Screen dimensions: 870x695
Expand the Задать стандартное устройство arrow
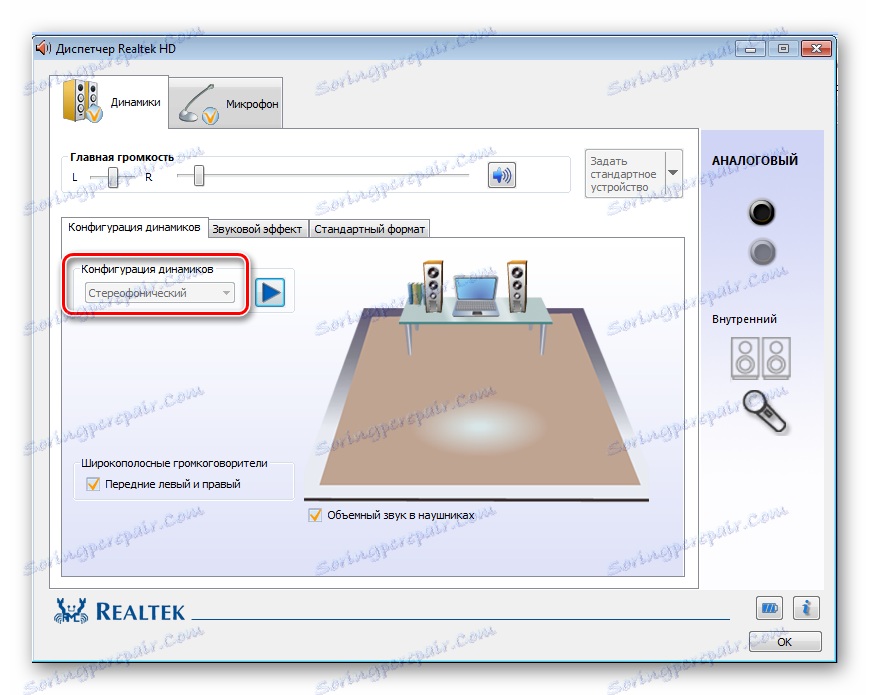pos(674,173)
